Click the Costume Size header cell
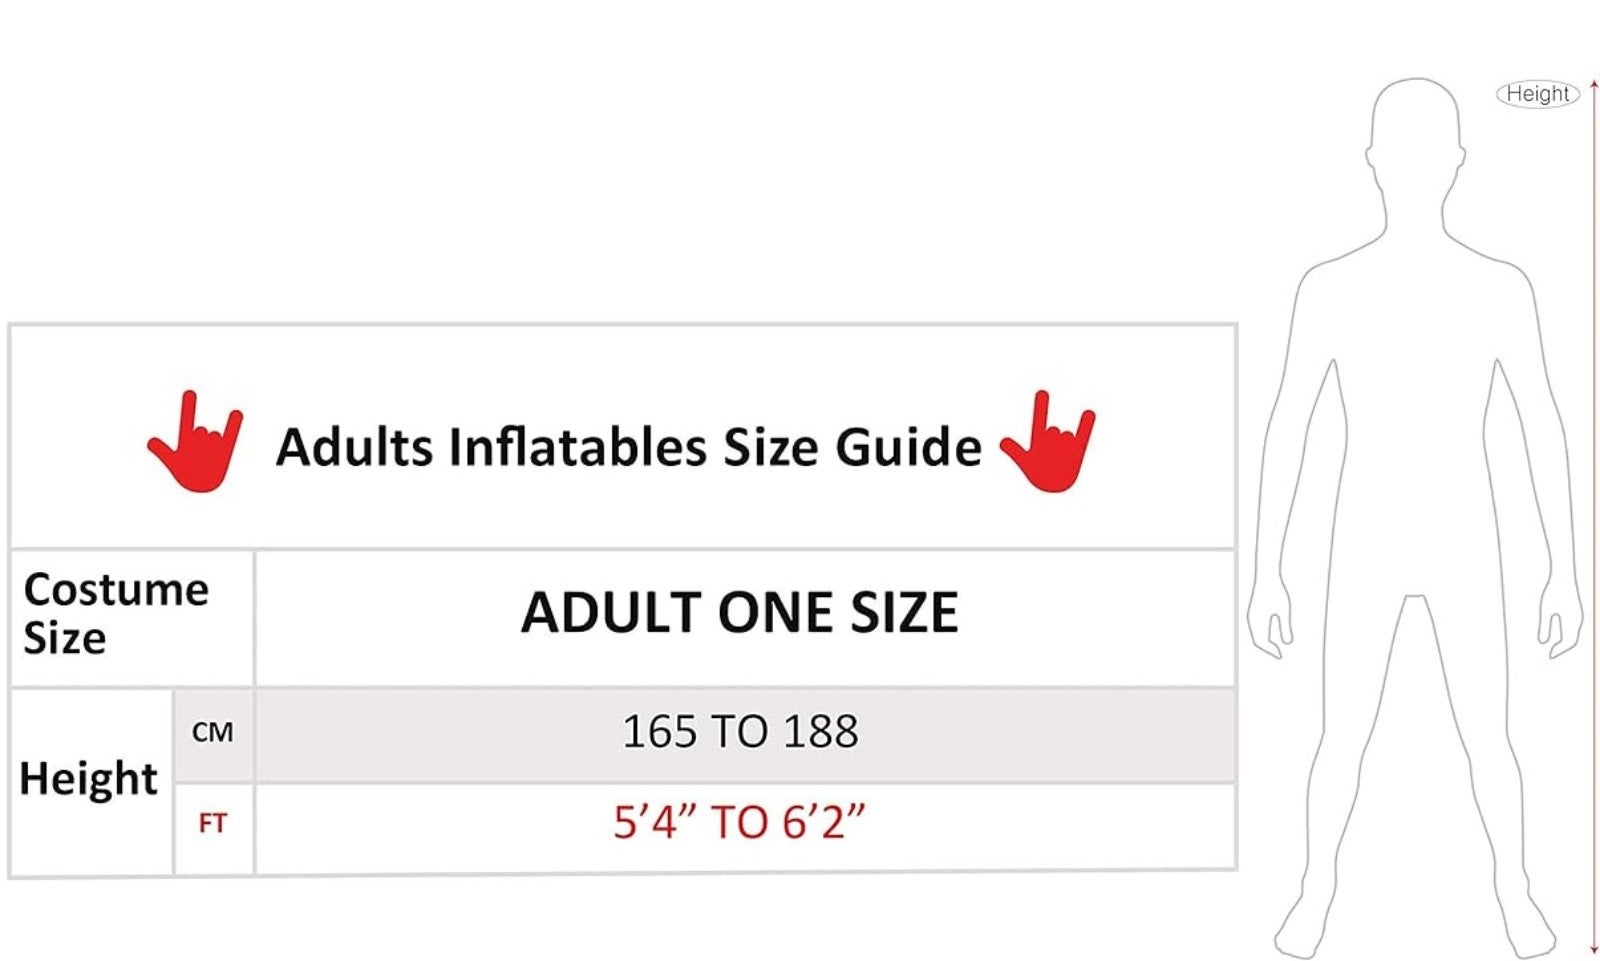1600x961 pixels. tap(131, 617)
